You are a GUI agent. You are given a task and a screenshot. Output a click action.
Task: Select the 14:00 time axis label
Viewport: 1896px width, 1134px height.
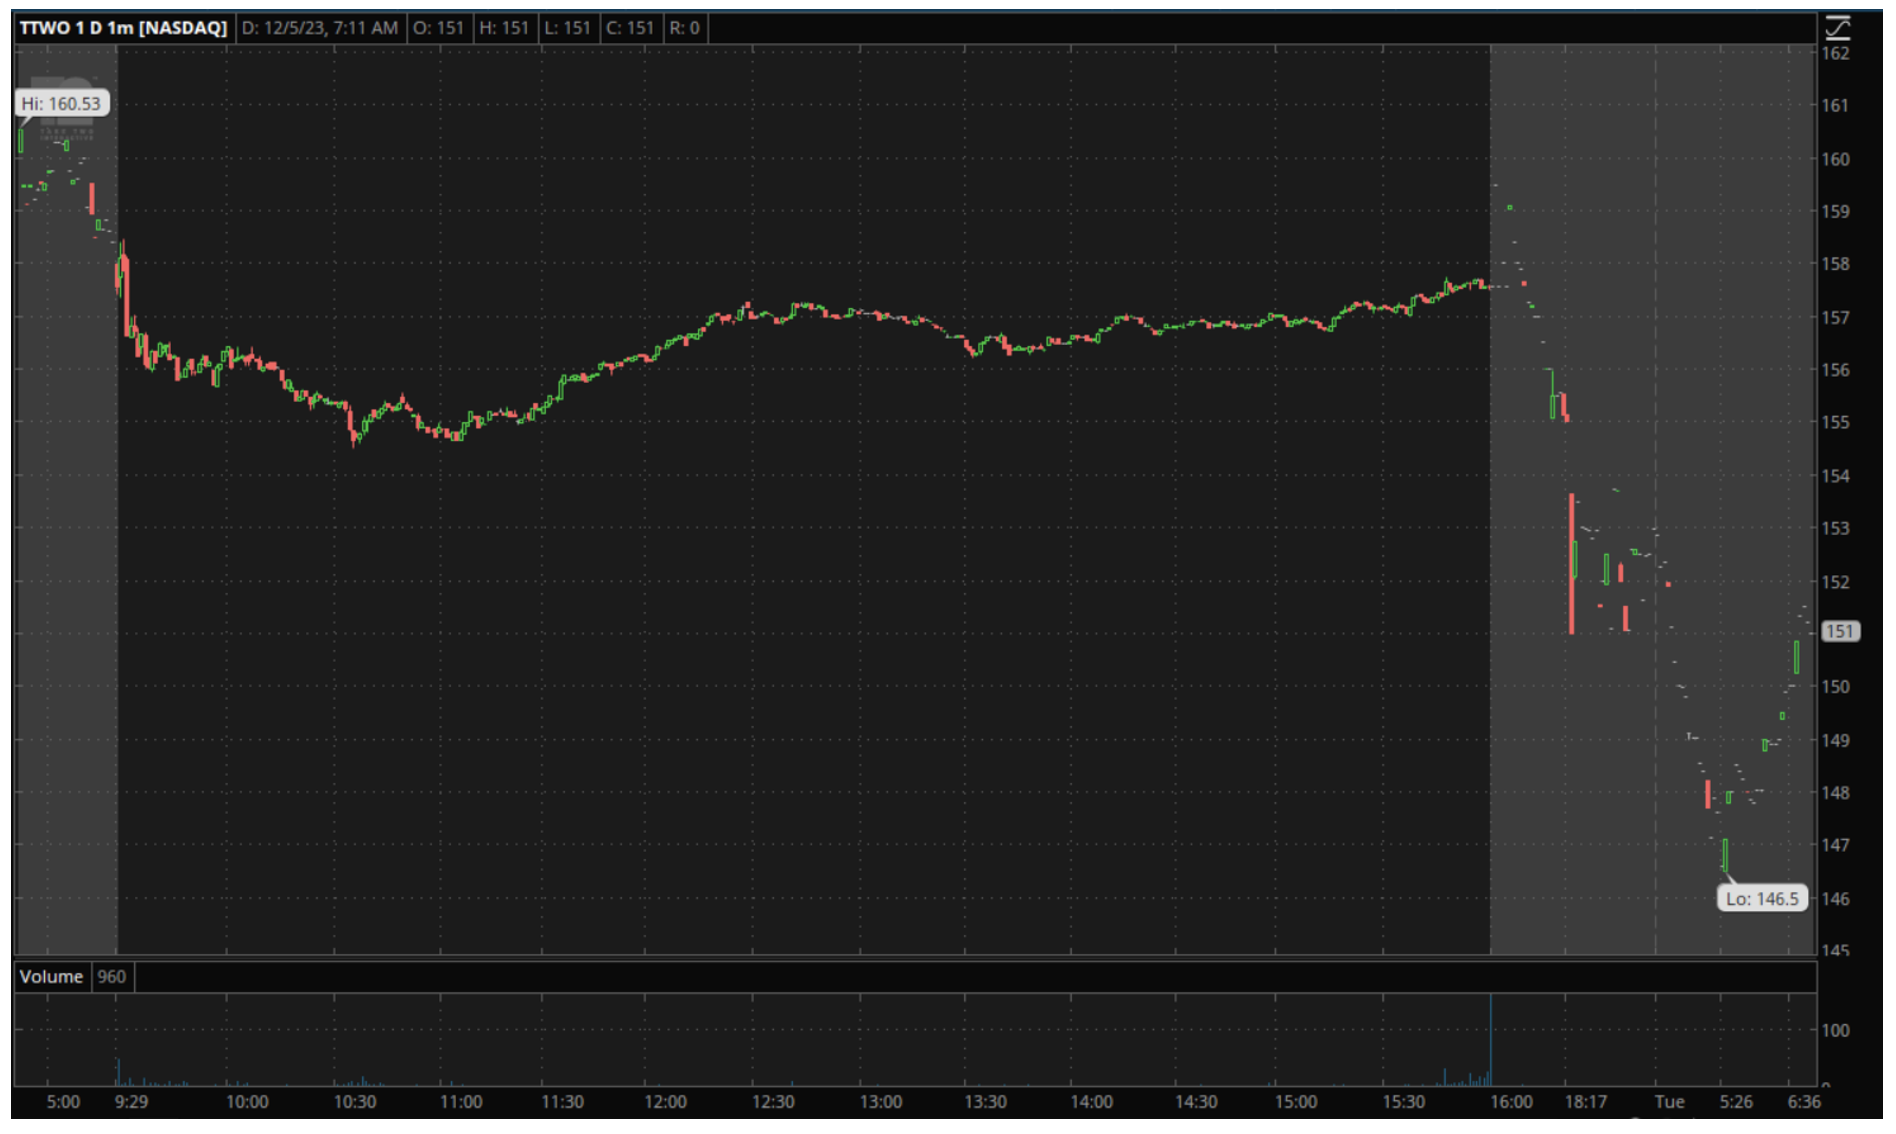click(1091, 1102)
